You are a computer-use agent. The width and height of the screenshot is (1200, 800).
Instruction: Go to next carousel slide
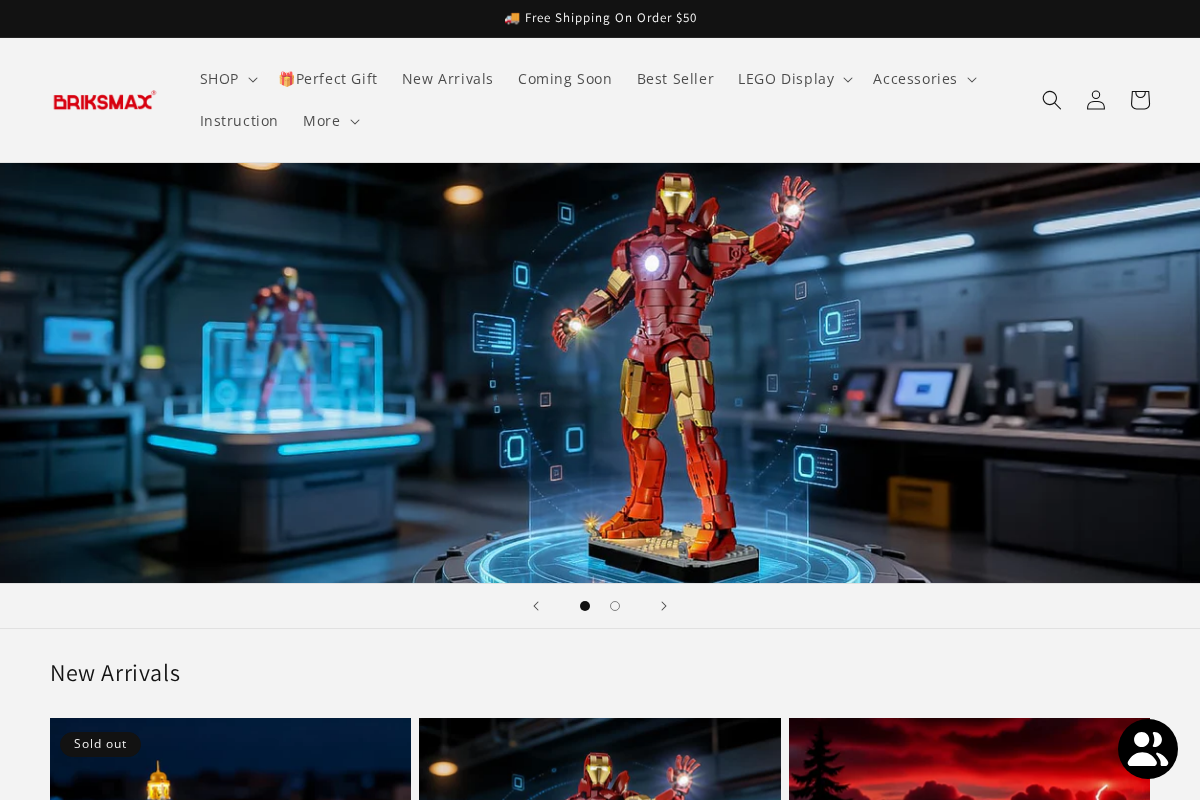pyautogui.click(x=664, y=606)
